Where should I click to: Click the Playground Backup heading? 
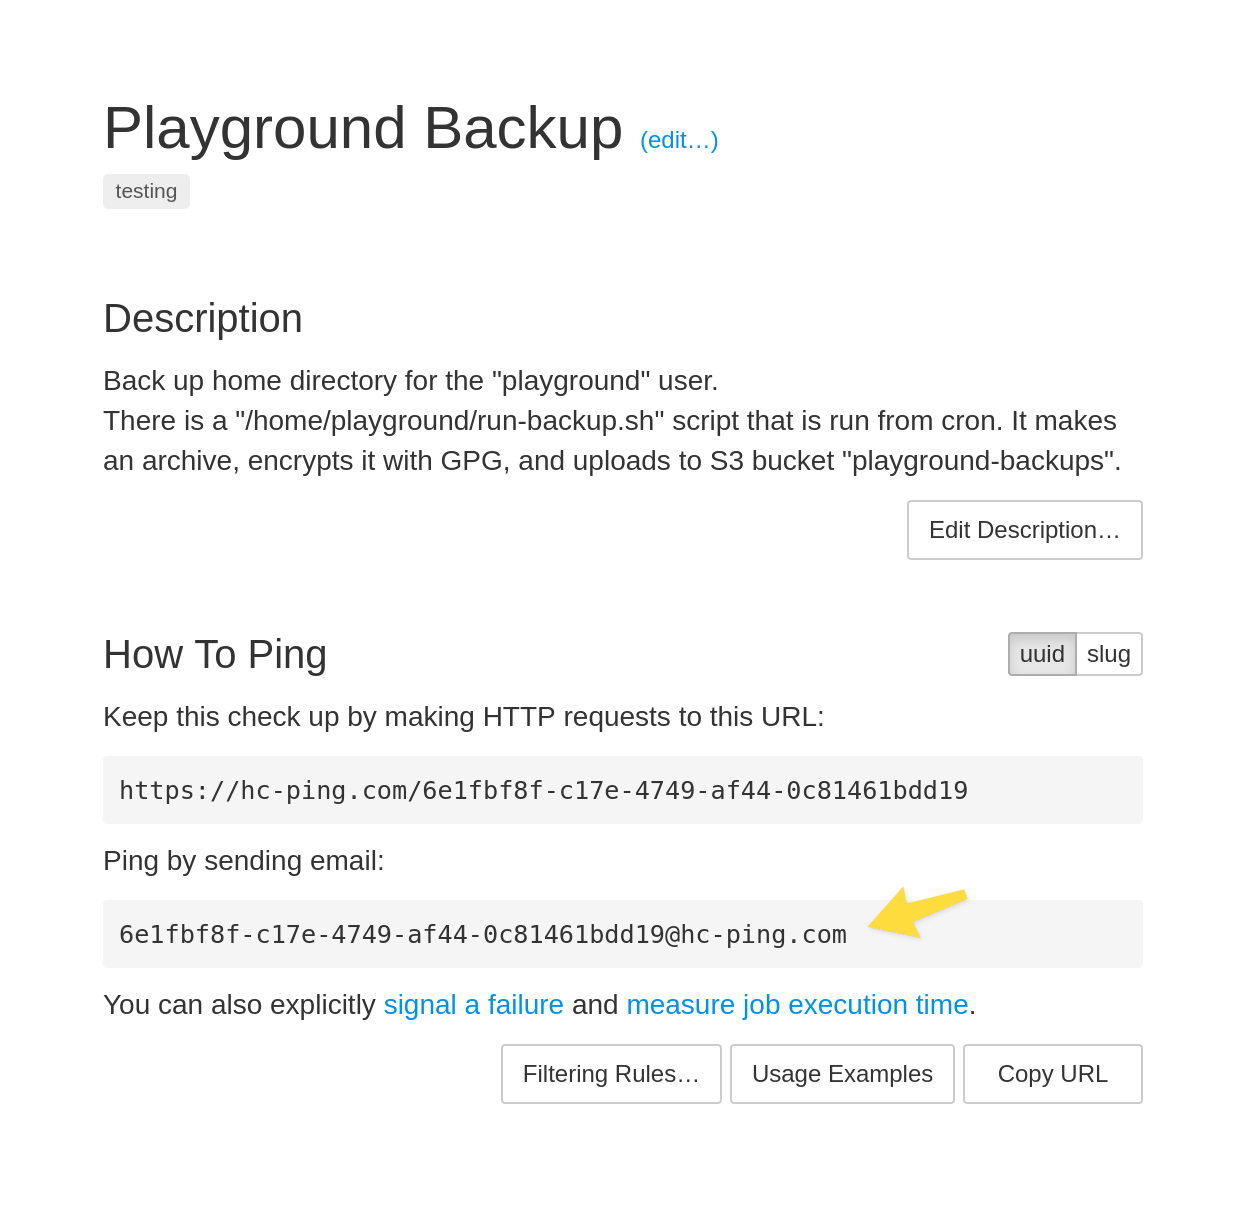coord(362,128)
